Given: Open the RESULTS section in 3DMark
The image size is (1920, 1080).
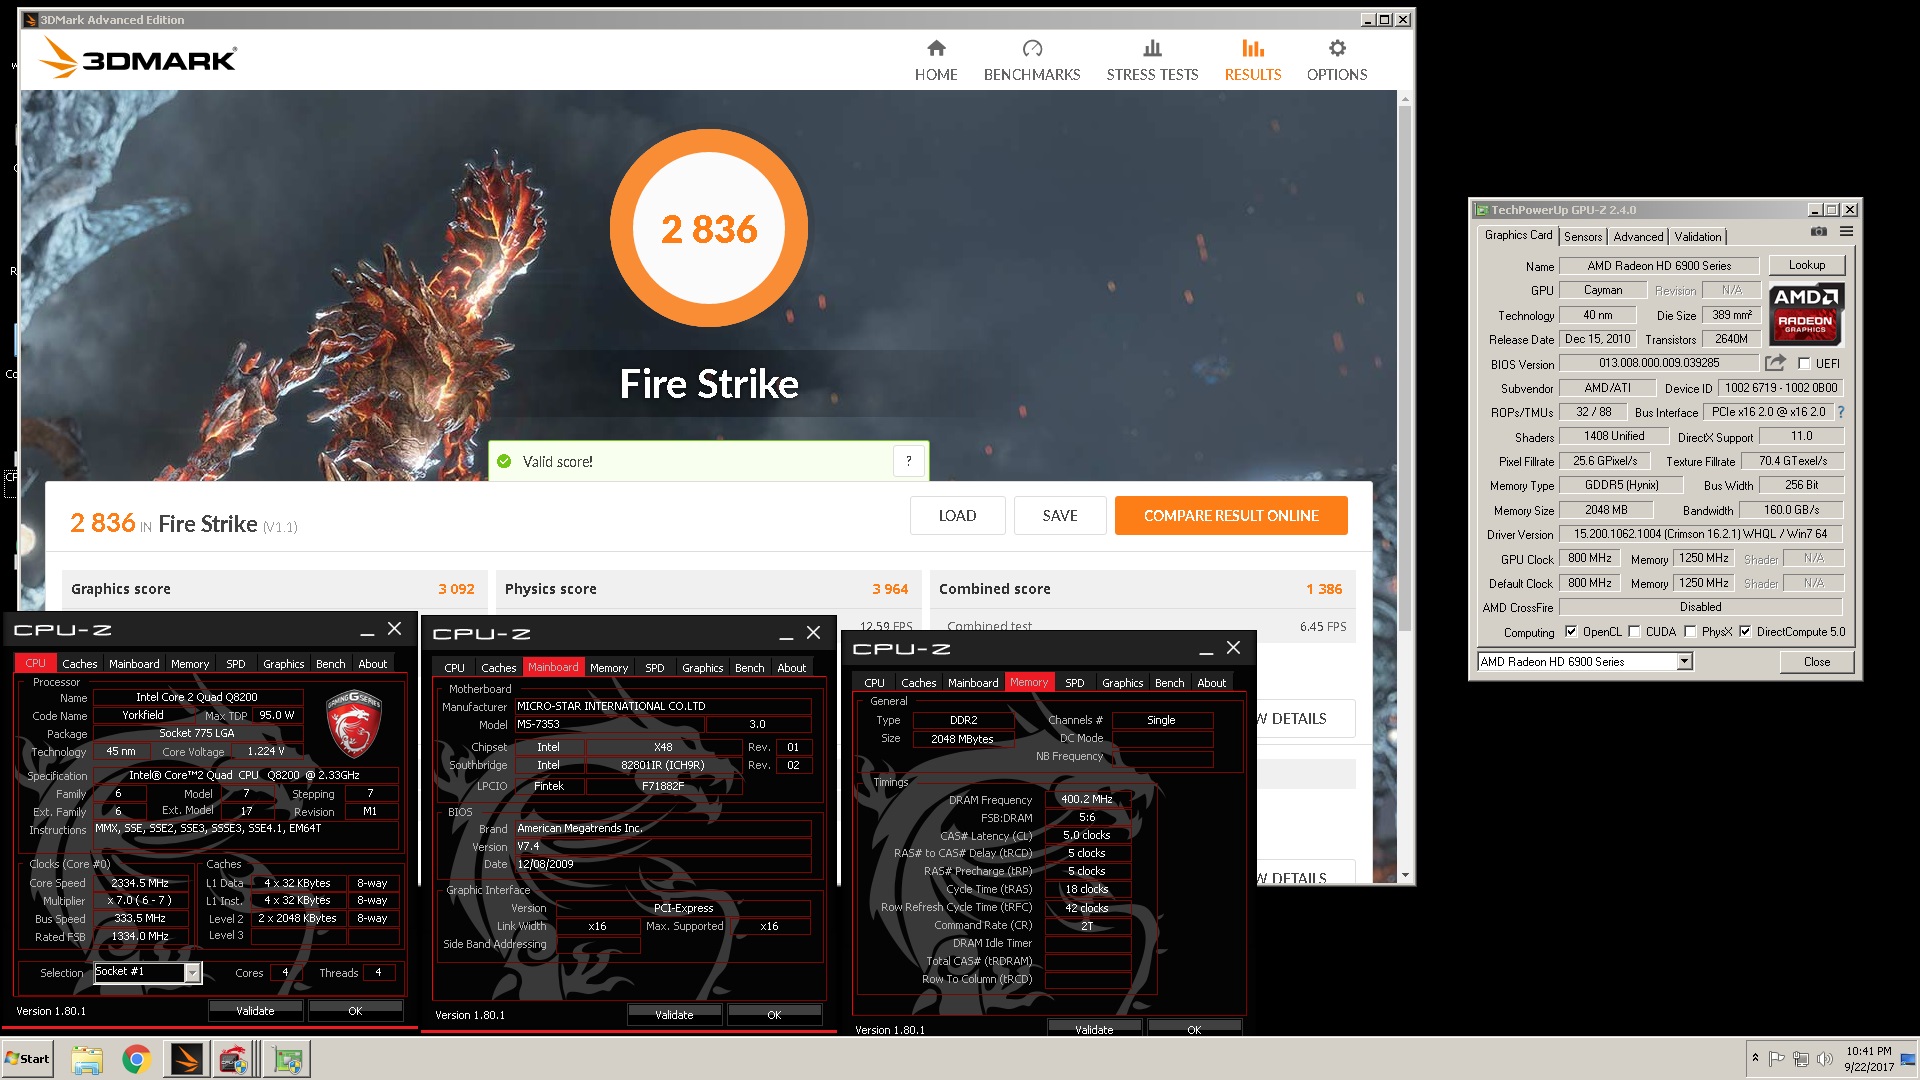Looking at the screenshot, I should 1253,61.
